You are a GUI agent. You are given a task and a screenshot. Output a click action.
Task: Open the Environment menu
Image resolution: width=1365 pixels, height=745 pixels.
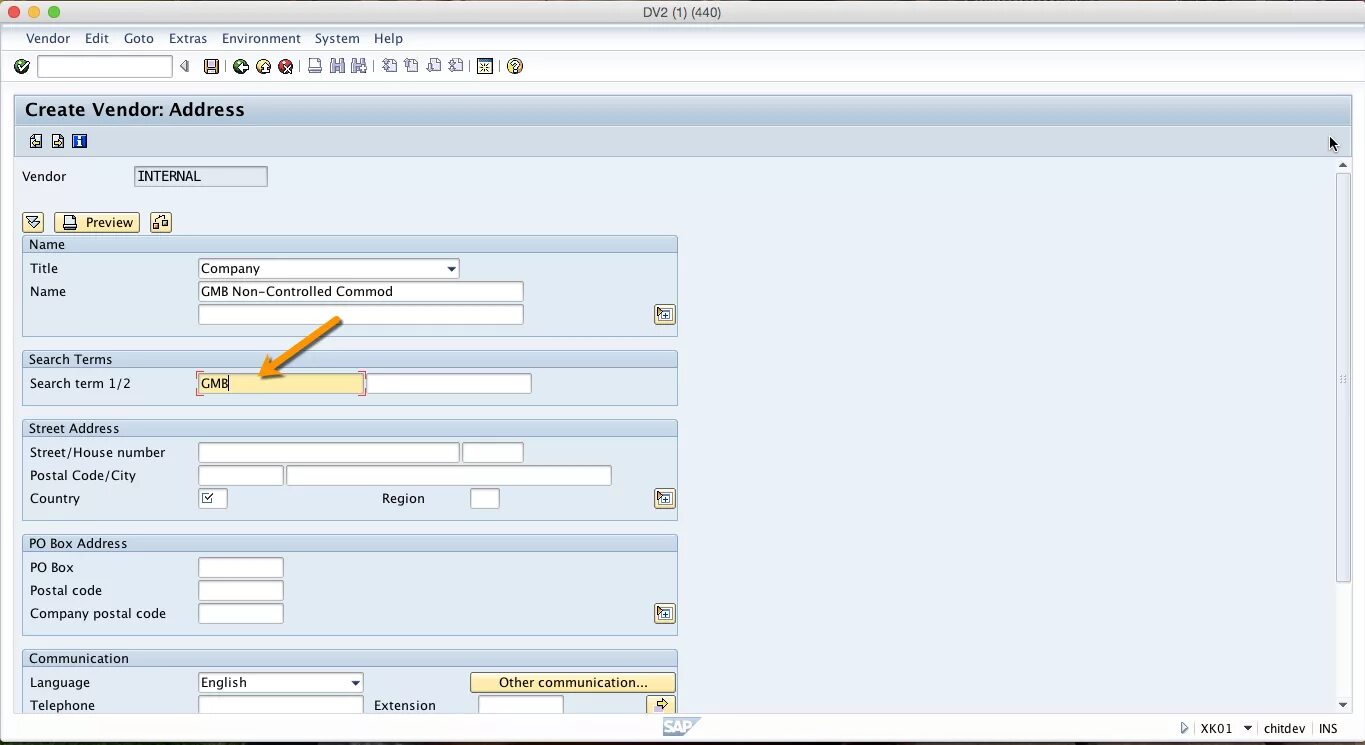261,38
